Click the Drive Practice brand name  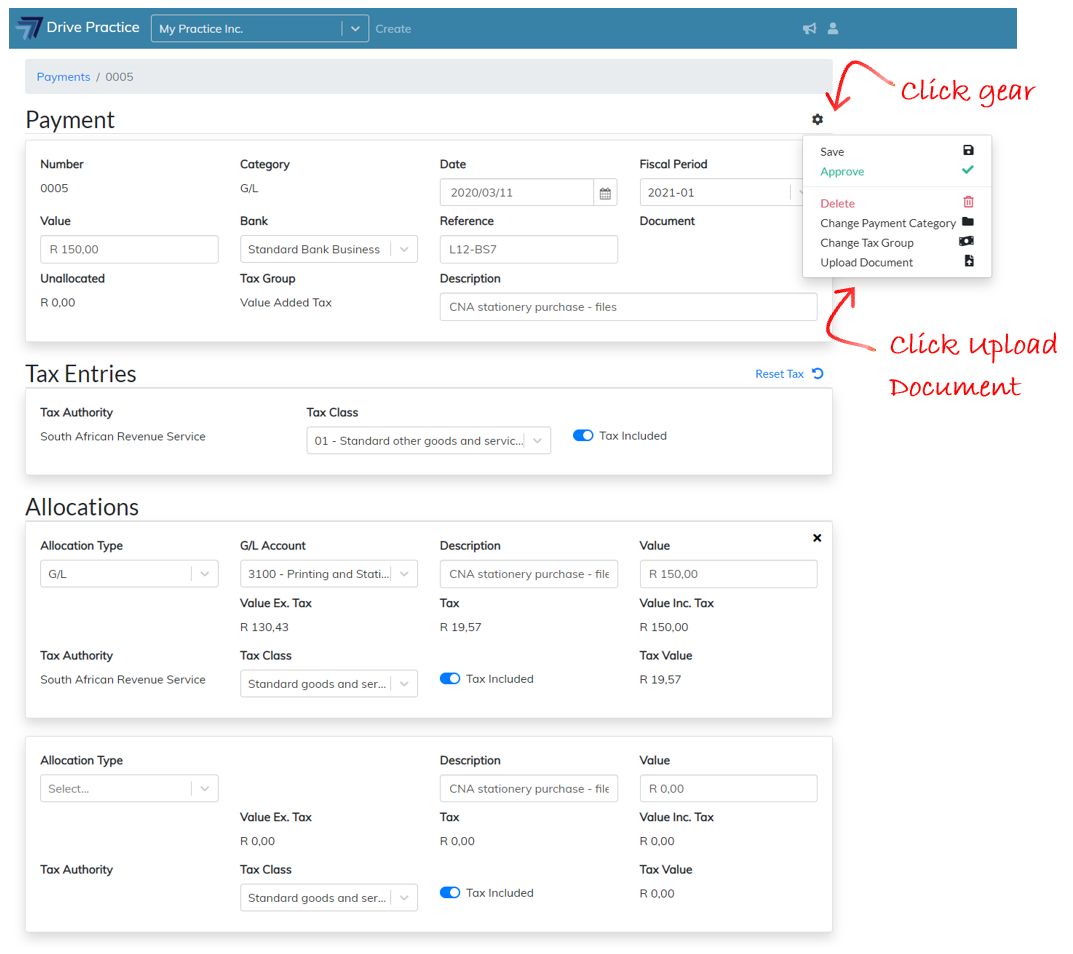click(x=93, y=27)
